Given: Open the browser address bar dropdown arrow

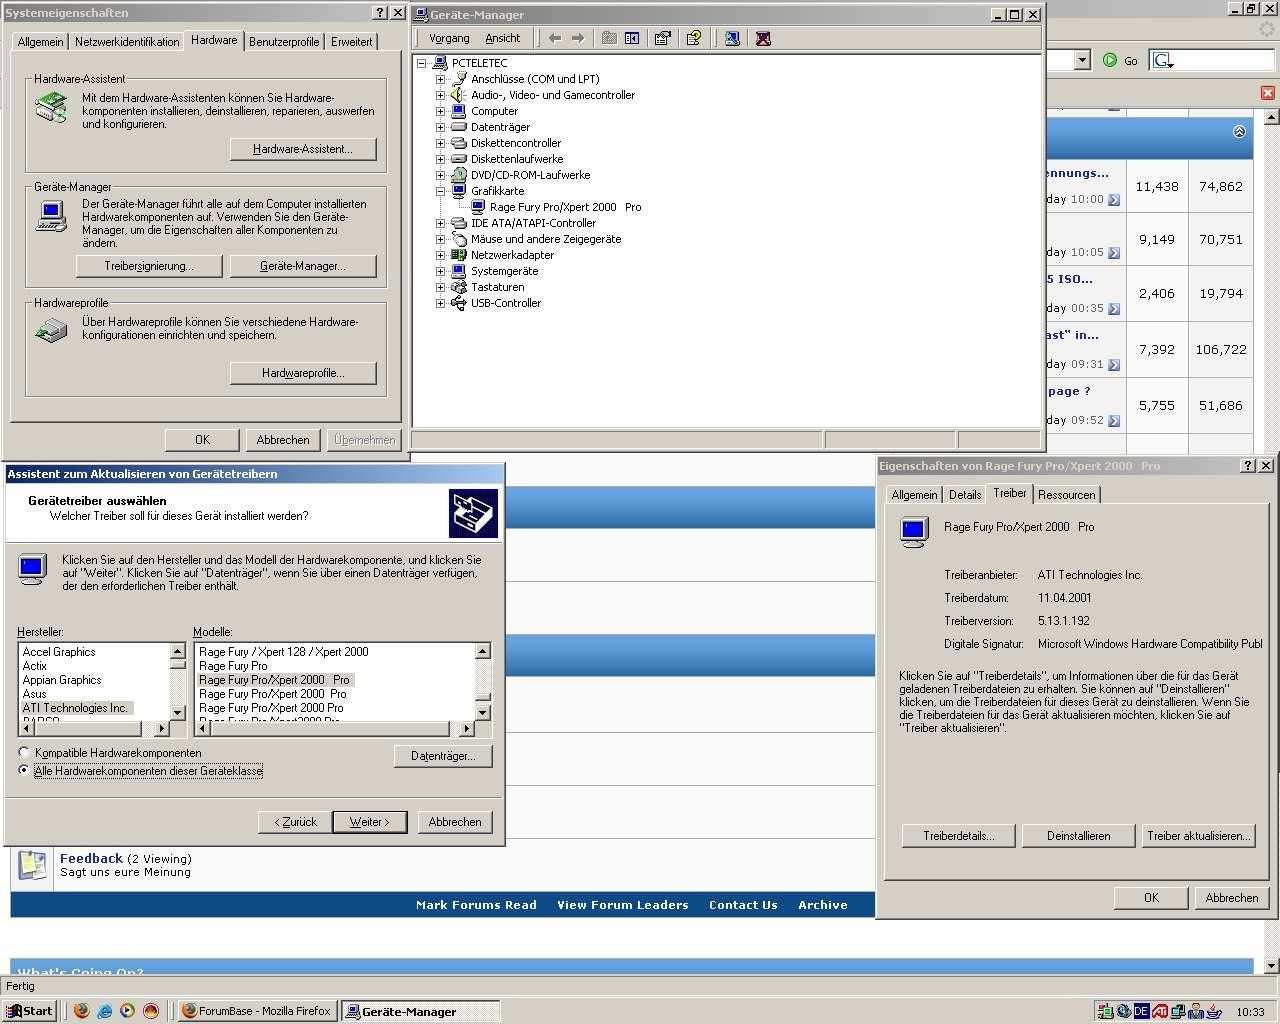Looking at the screenshot, I should [1082, 60].
